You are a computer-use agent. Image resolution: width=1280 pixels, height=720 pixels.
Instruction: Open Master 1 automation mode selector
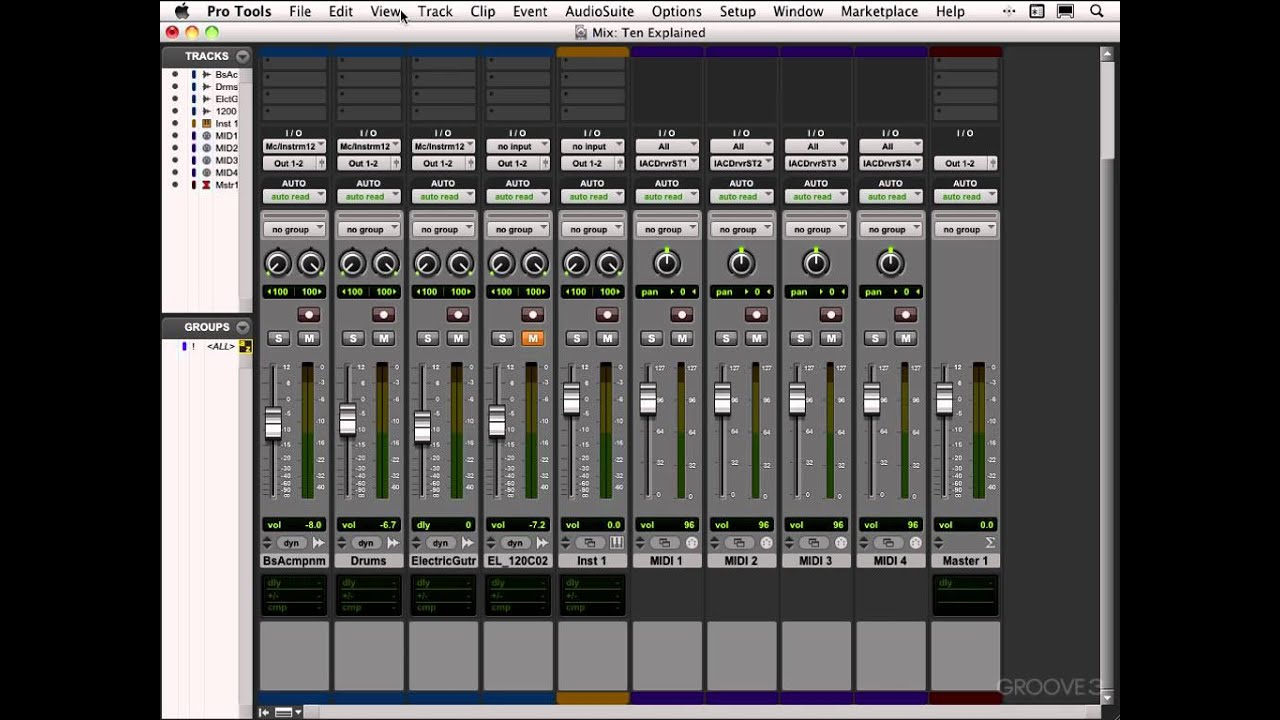tap(965, 196)
